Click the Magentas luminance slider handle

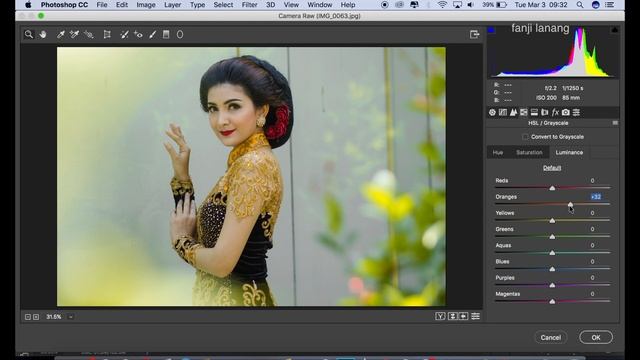tap(552, 301)
